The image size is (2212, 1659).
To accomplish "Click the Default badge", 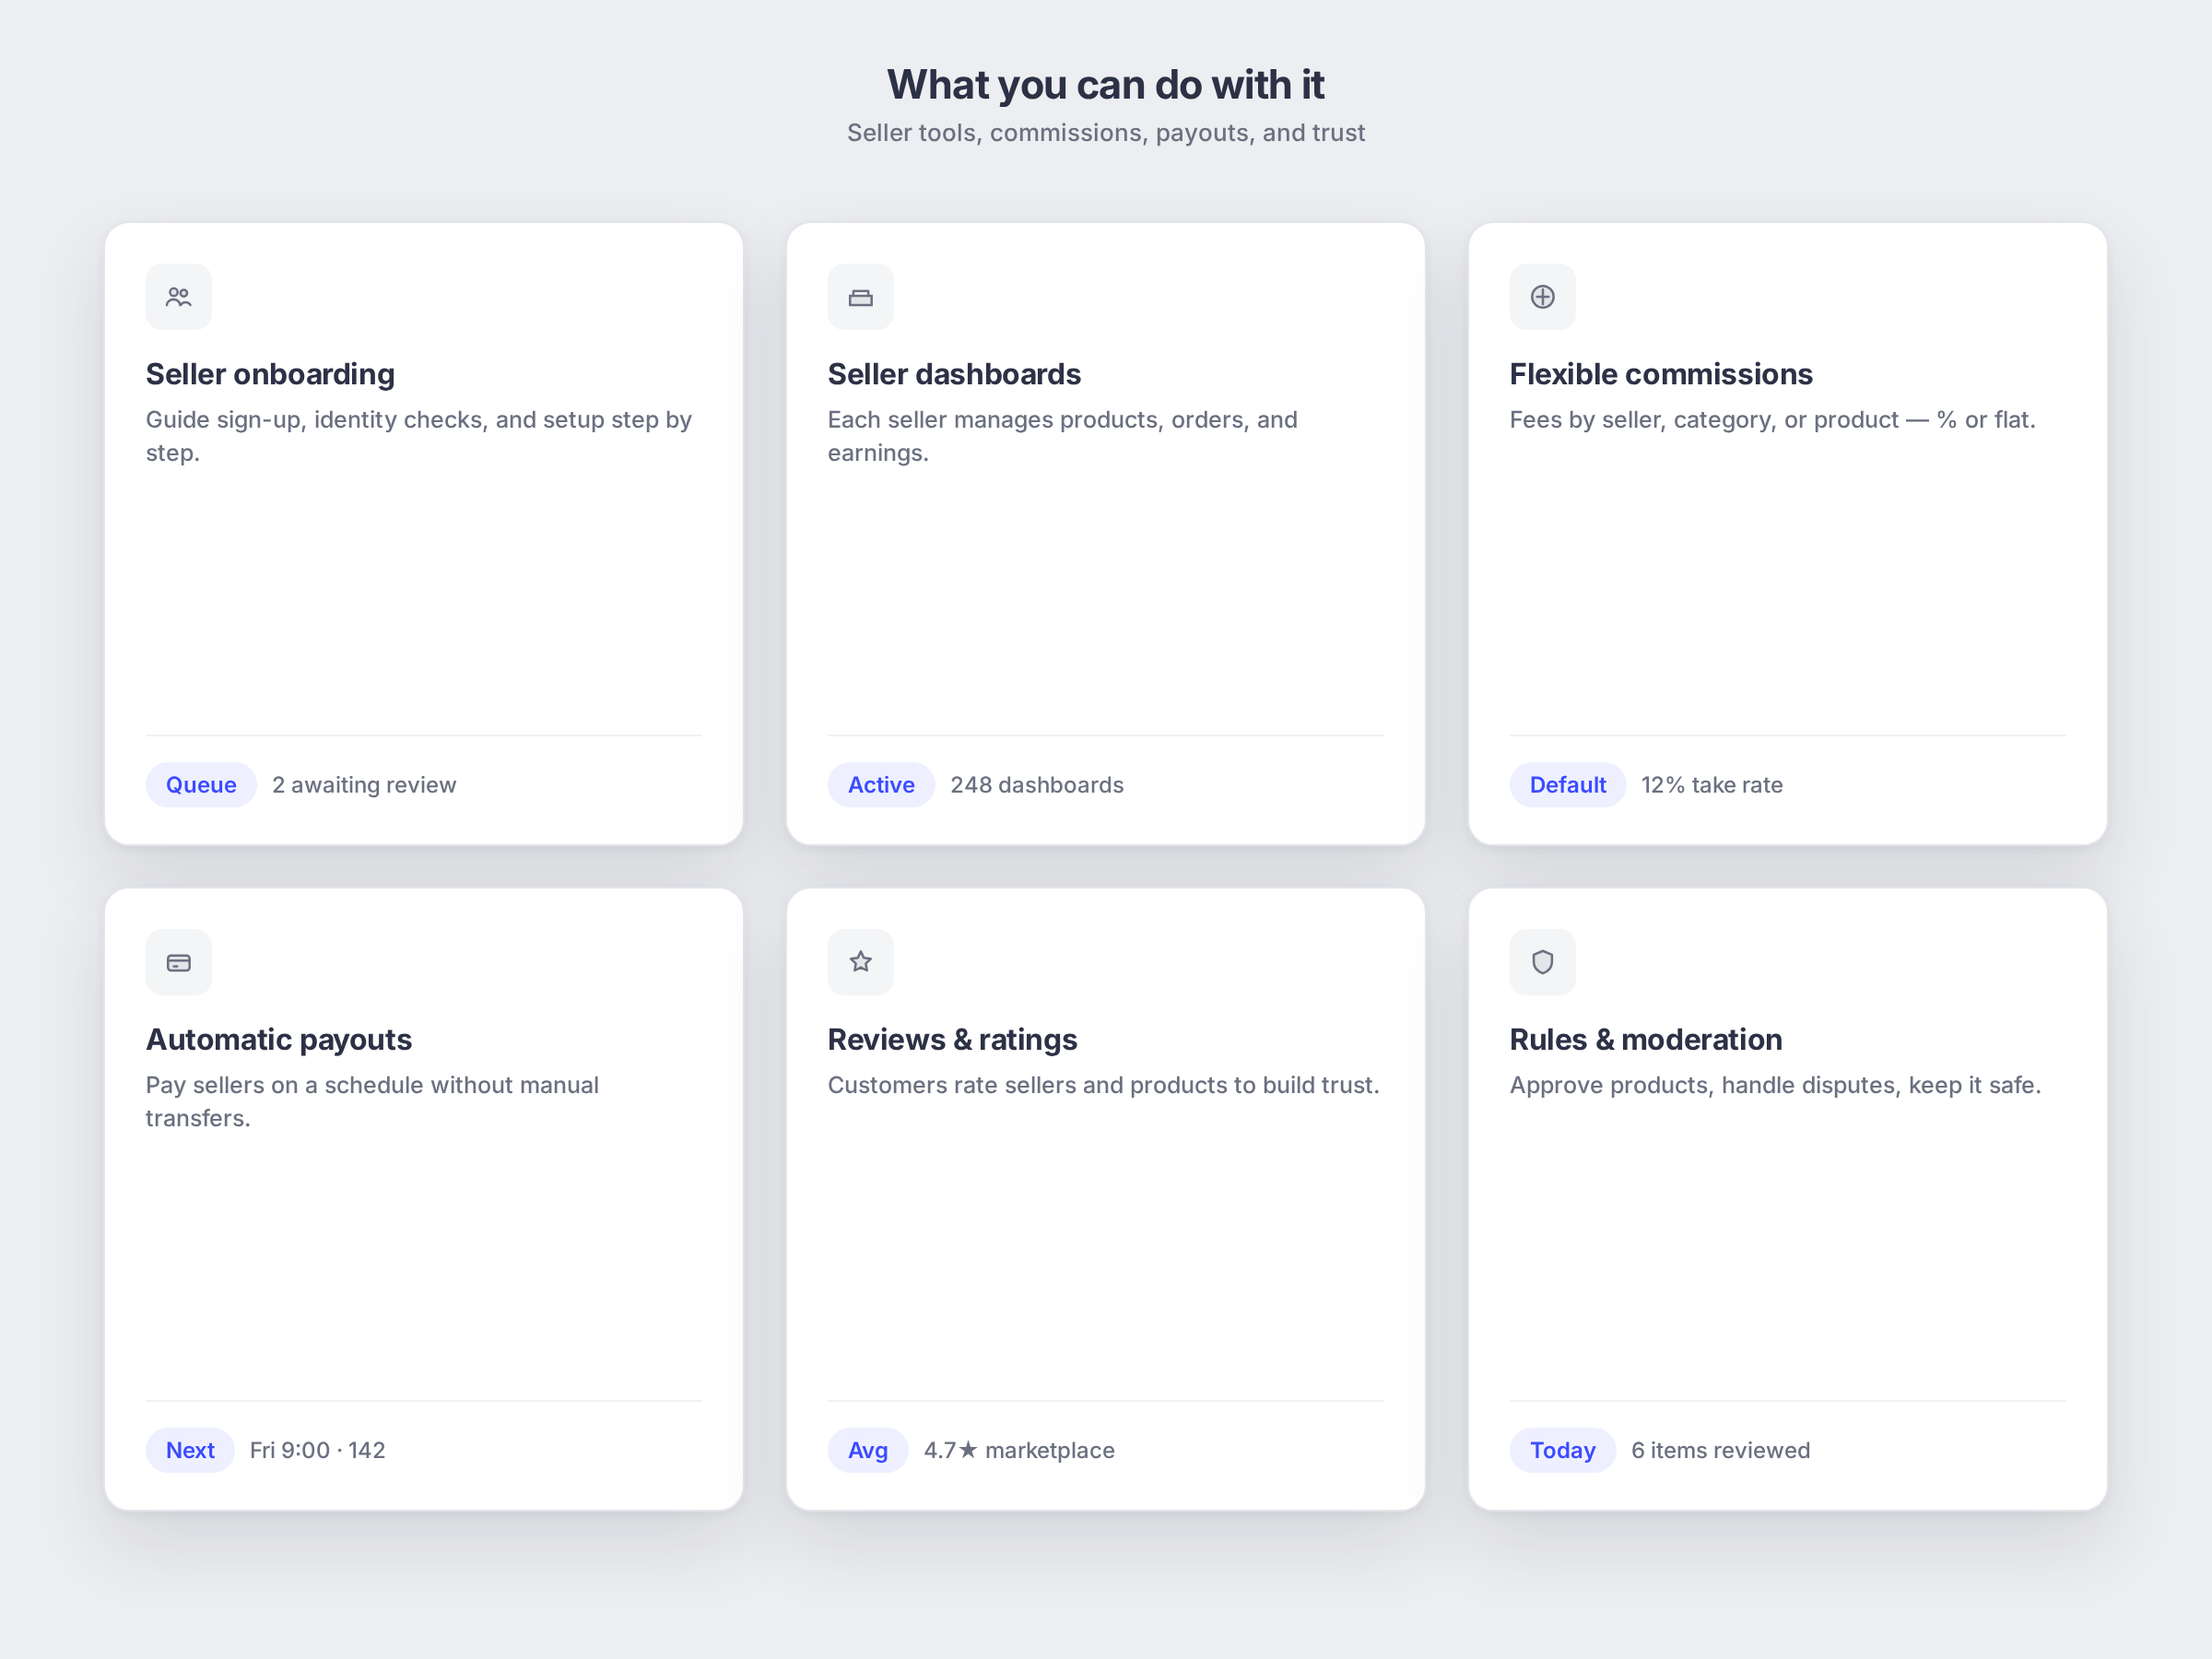I will pos(1568,785).
